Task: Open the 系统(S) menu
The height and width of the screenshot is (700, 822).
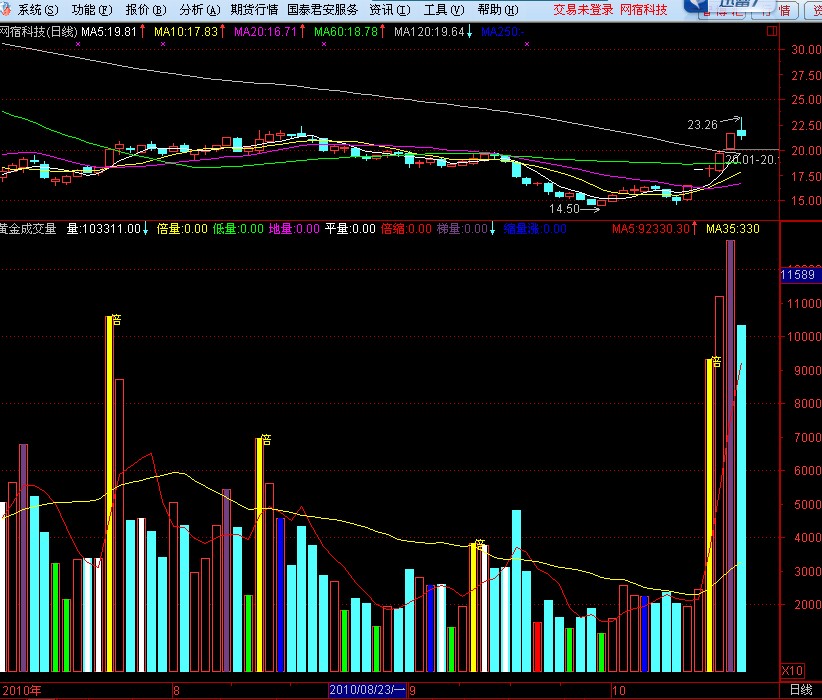Action: coord(37,10)
